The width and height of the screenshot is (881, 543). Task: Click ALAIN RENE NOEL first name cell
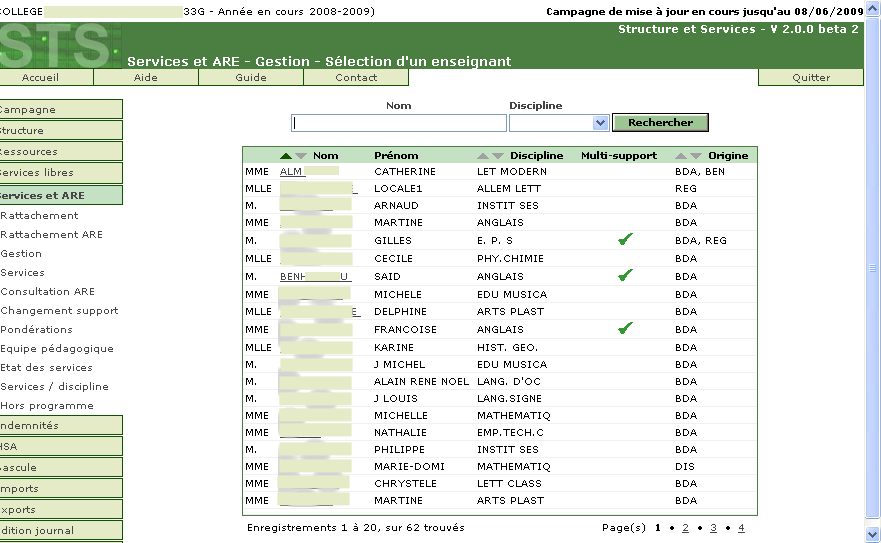point(421,382)
